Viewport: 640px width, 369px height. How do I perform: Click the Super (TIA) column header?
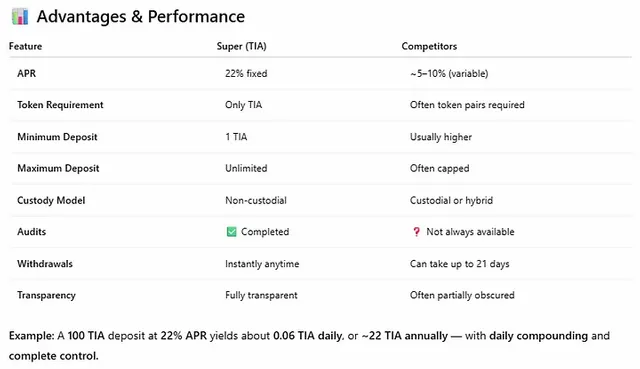[242, 46]
